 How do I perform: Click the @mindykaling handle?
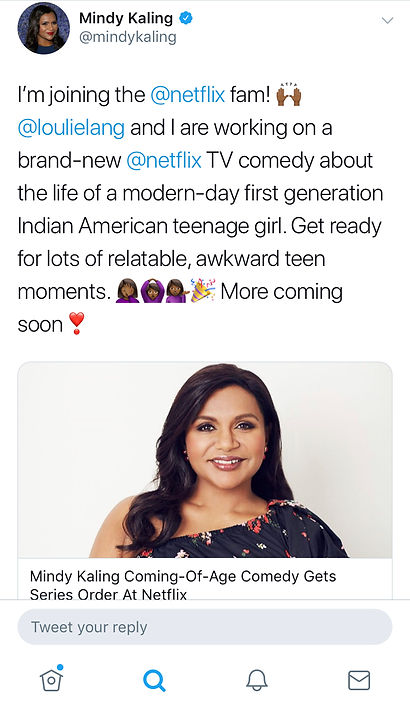pyautogui.click(x=128, y=37)
